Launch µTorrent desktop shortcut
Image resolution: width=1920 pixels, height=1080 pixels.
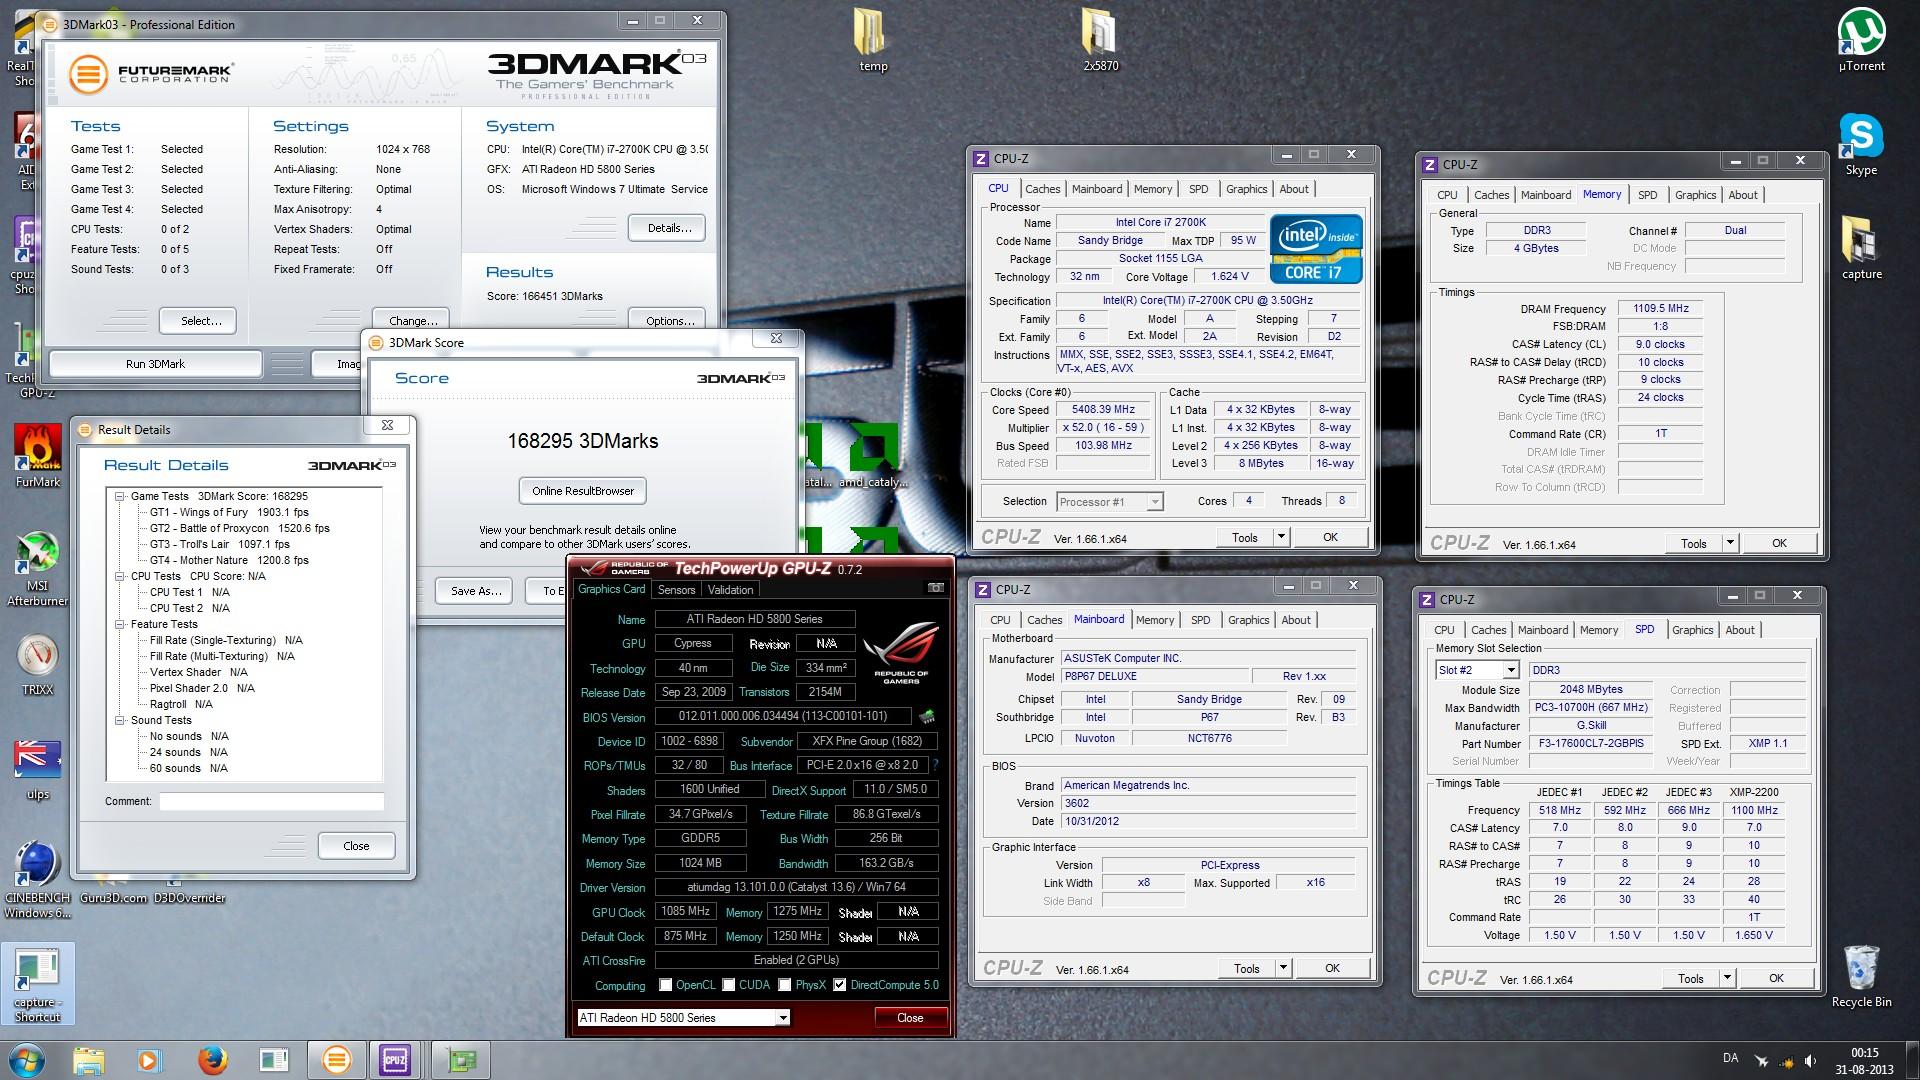tap(1861, 40)
